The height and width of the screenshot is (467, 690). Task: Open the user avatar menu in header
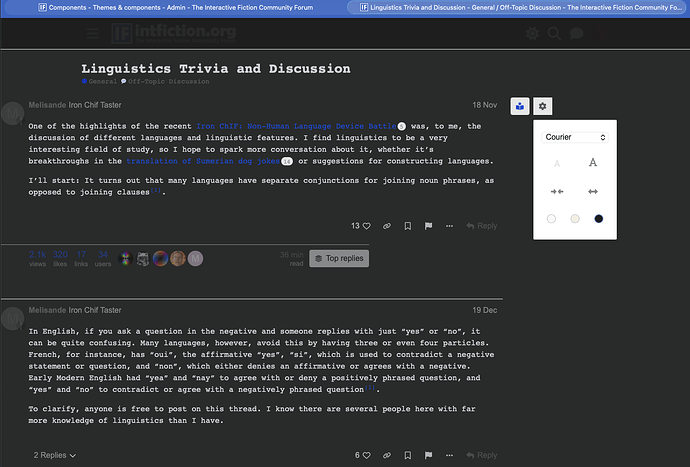[600, 33]
